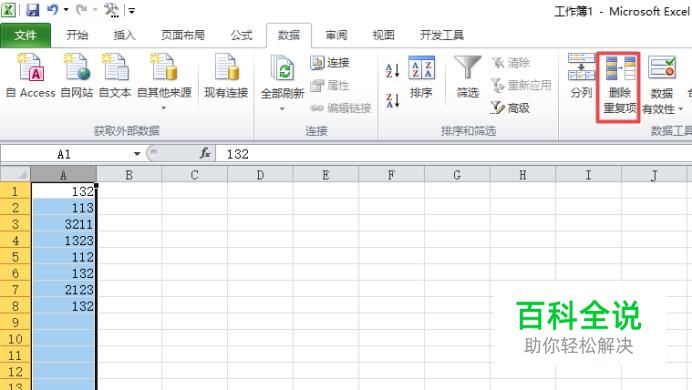Switch to the 视图 (View) tab
This screenshot has width=692, height=390.
pos(384,35)
